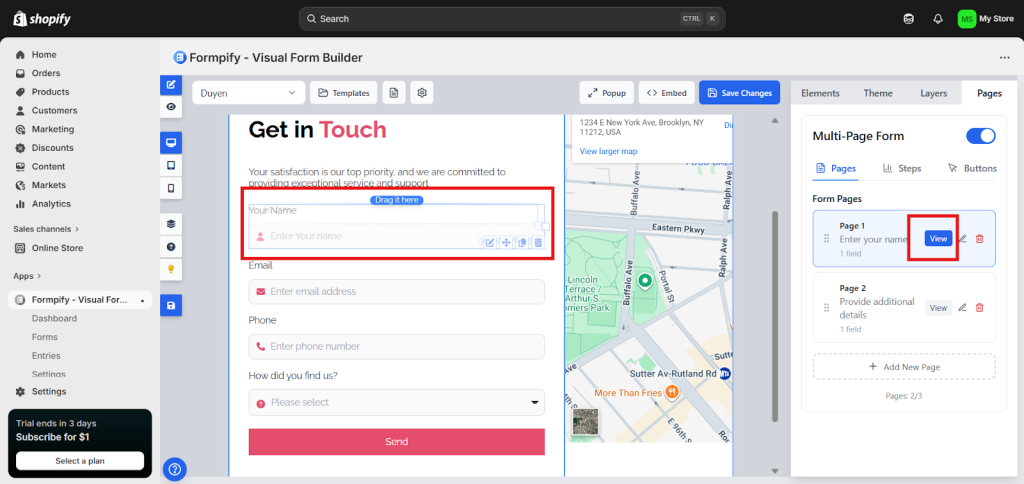Open the Duyen form selector dropdown
This screenshot has width=1024, height=484.
[248, 93]
